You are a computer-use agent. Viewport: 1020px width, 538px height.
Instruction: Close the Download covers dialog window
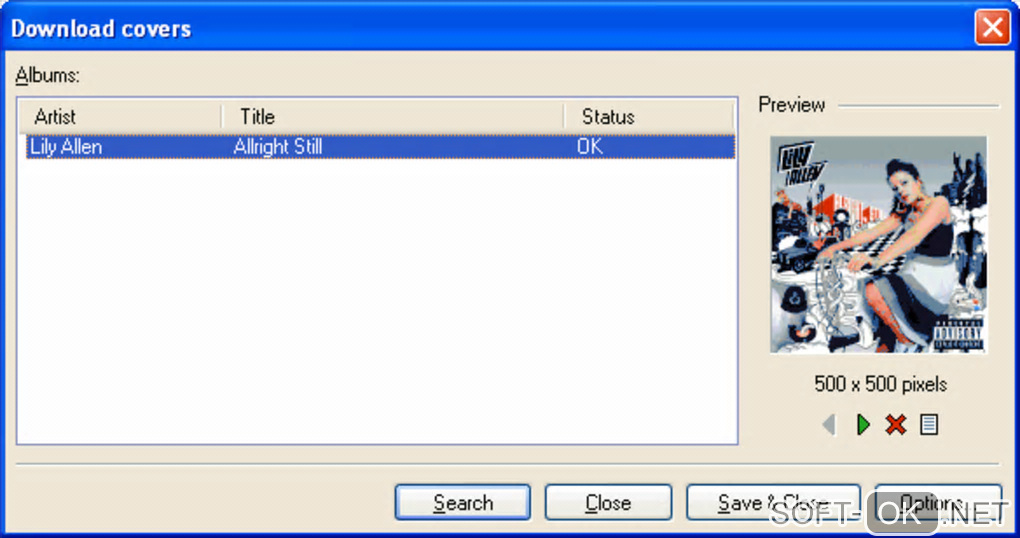click(992, 28)
